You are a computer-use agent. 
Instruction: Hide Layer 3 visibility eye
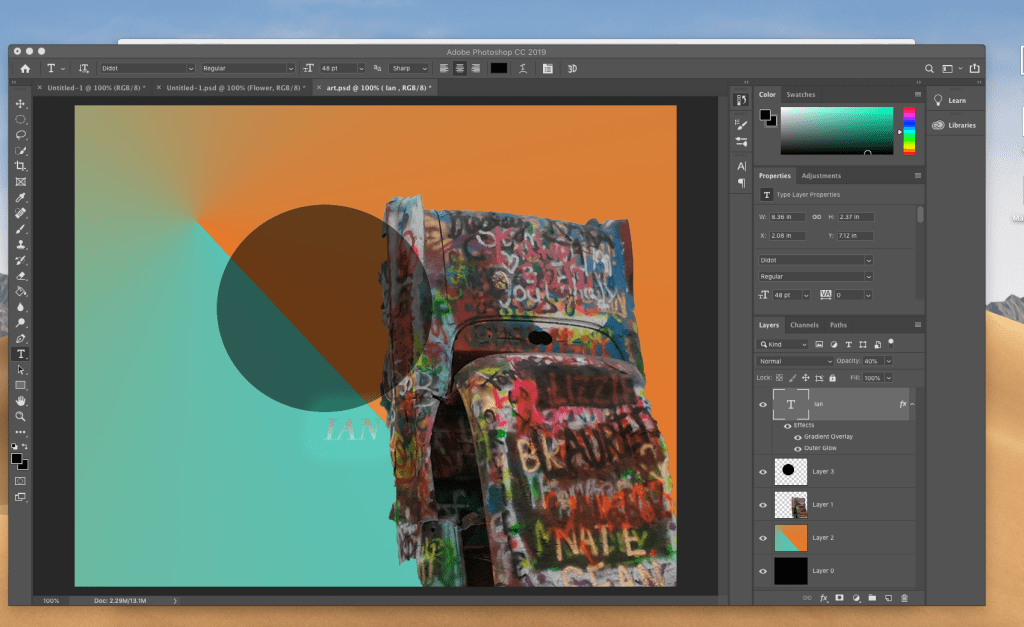click(x=763, y=472)
